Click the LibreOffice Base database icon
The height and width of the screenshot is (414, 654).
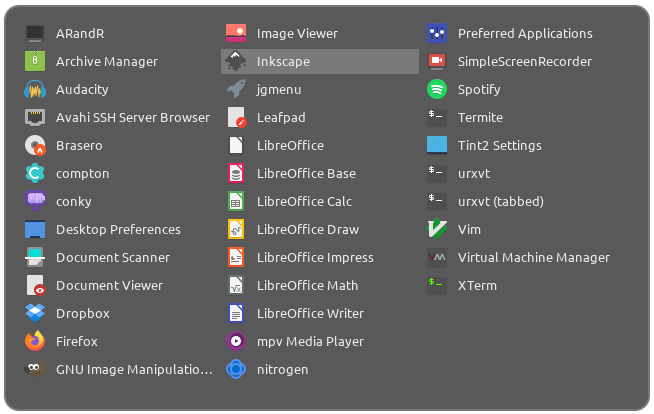point(236,173)
